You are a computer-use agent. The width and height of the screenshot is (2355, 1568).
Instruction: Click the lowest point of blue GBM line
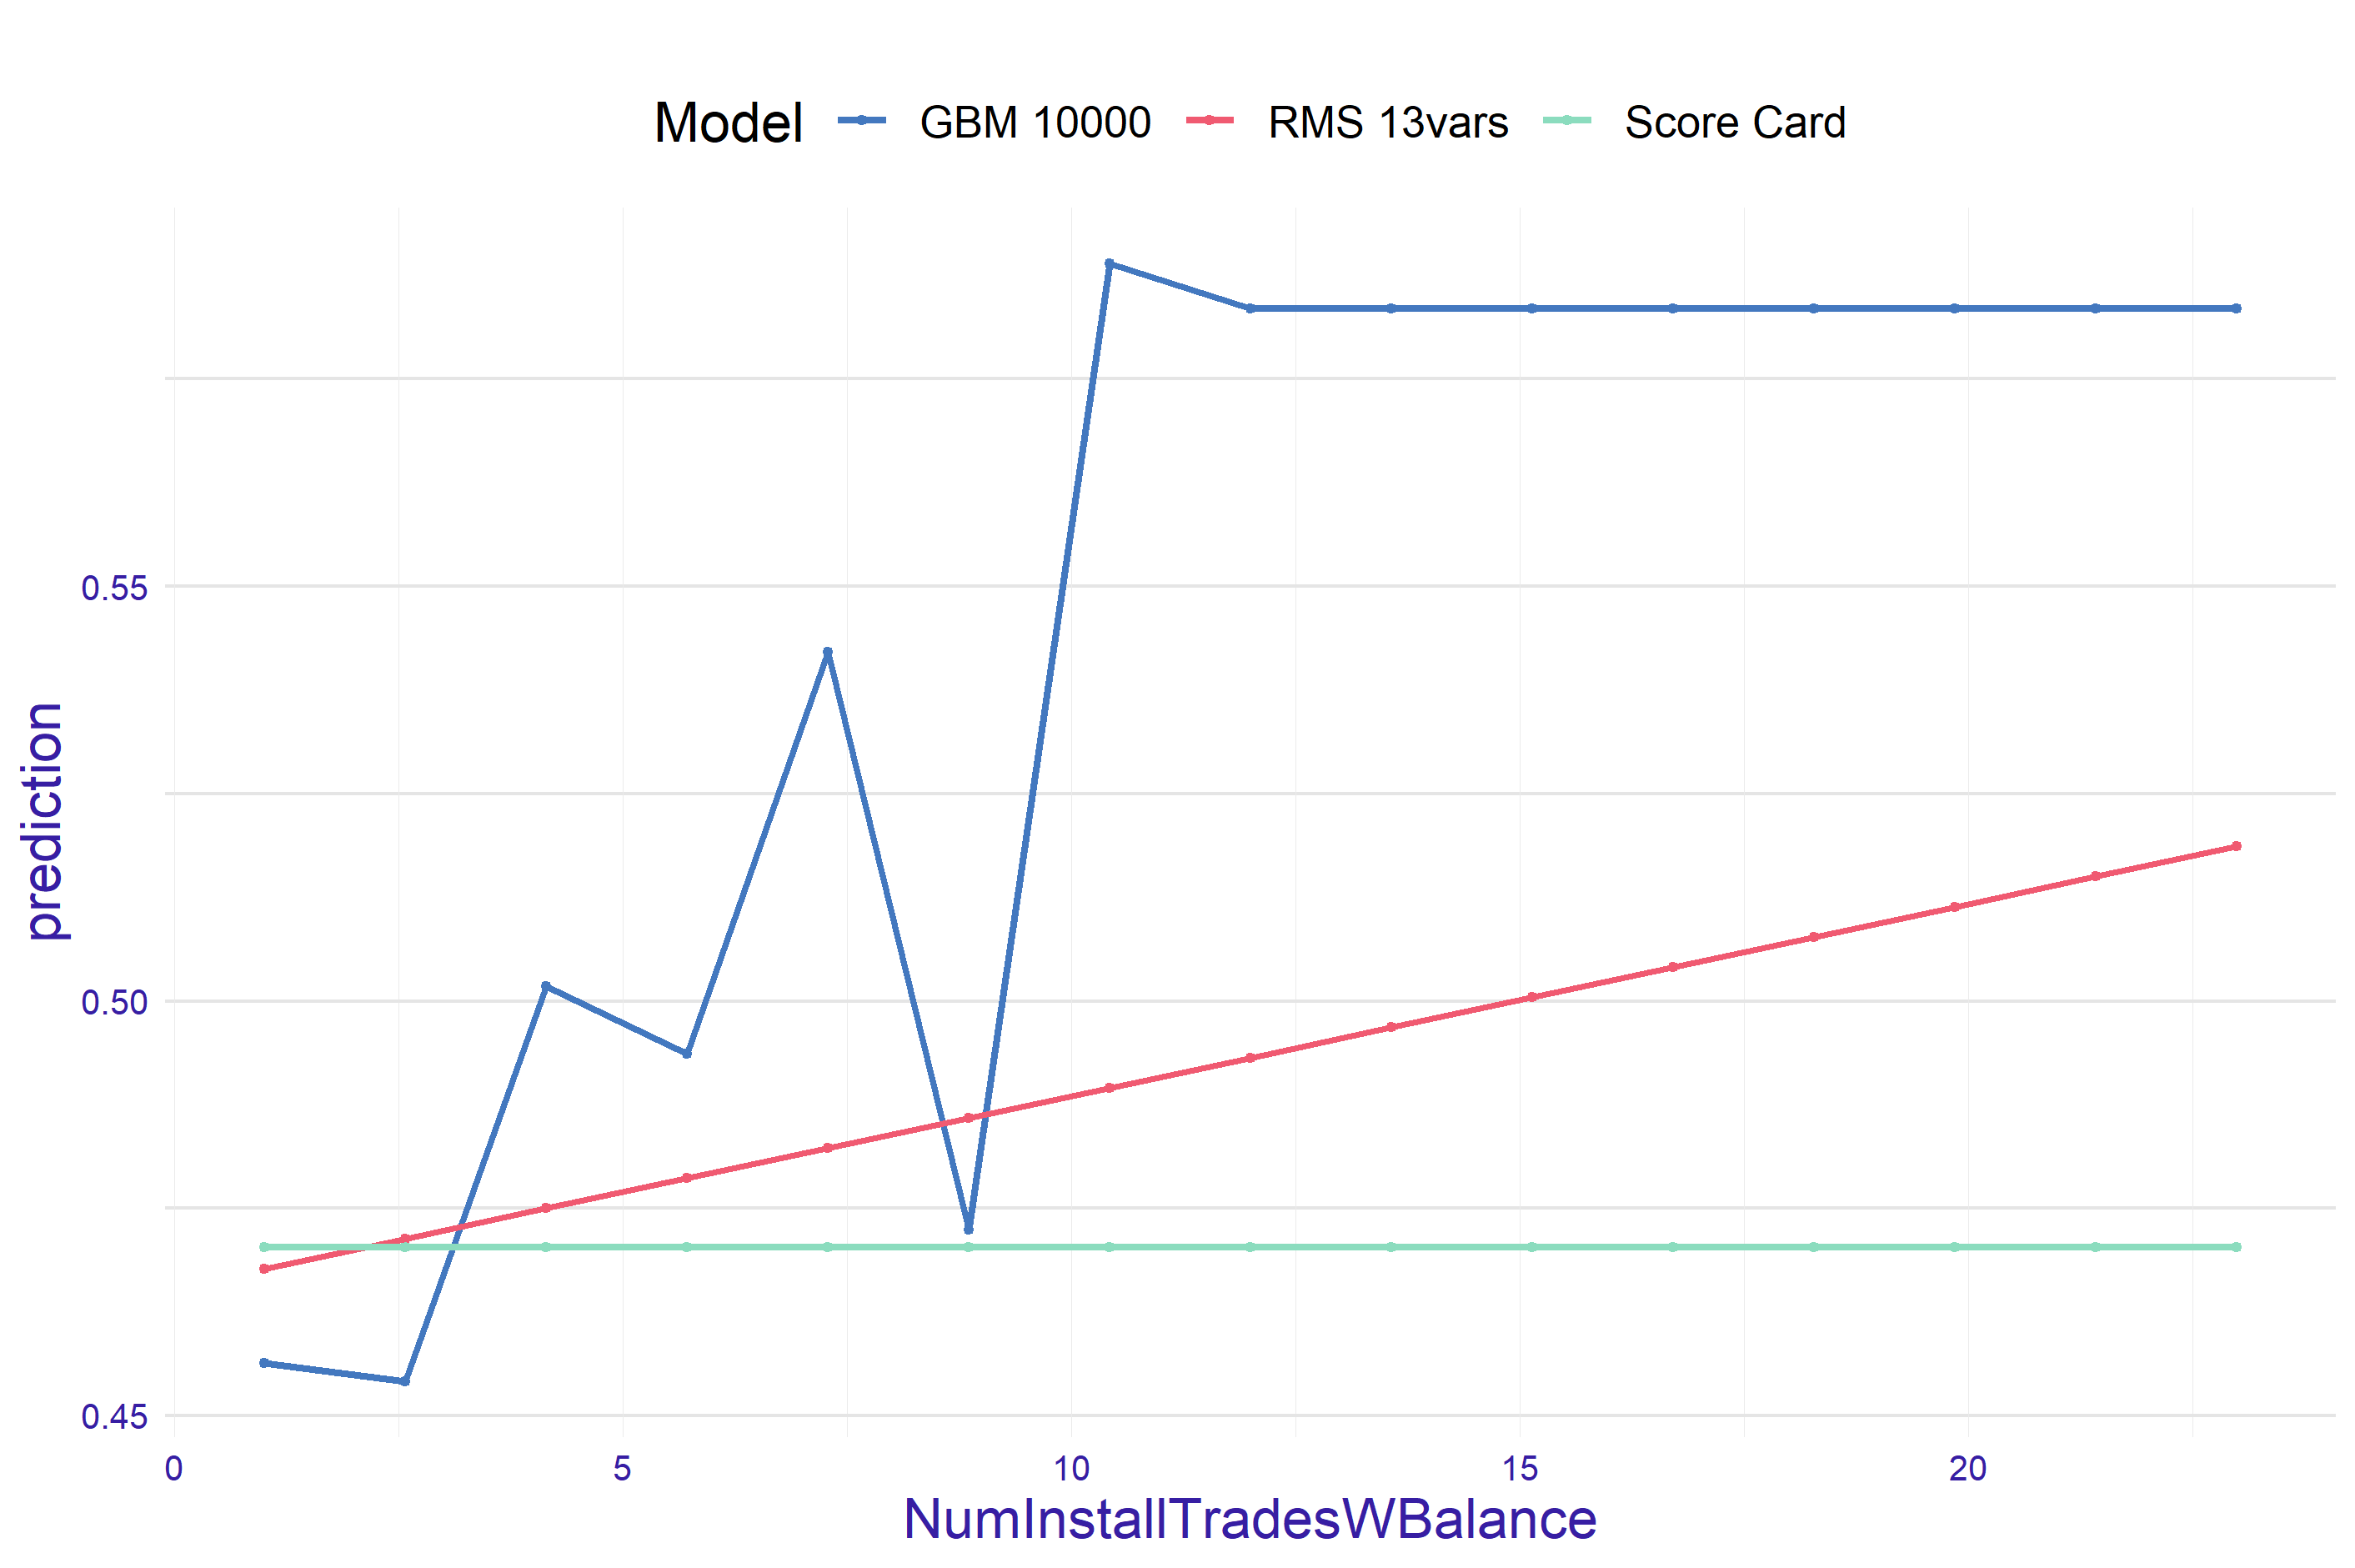(x=404, y=1381)
